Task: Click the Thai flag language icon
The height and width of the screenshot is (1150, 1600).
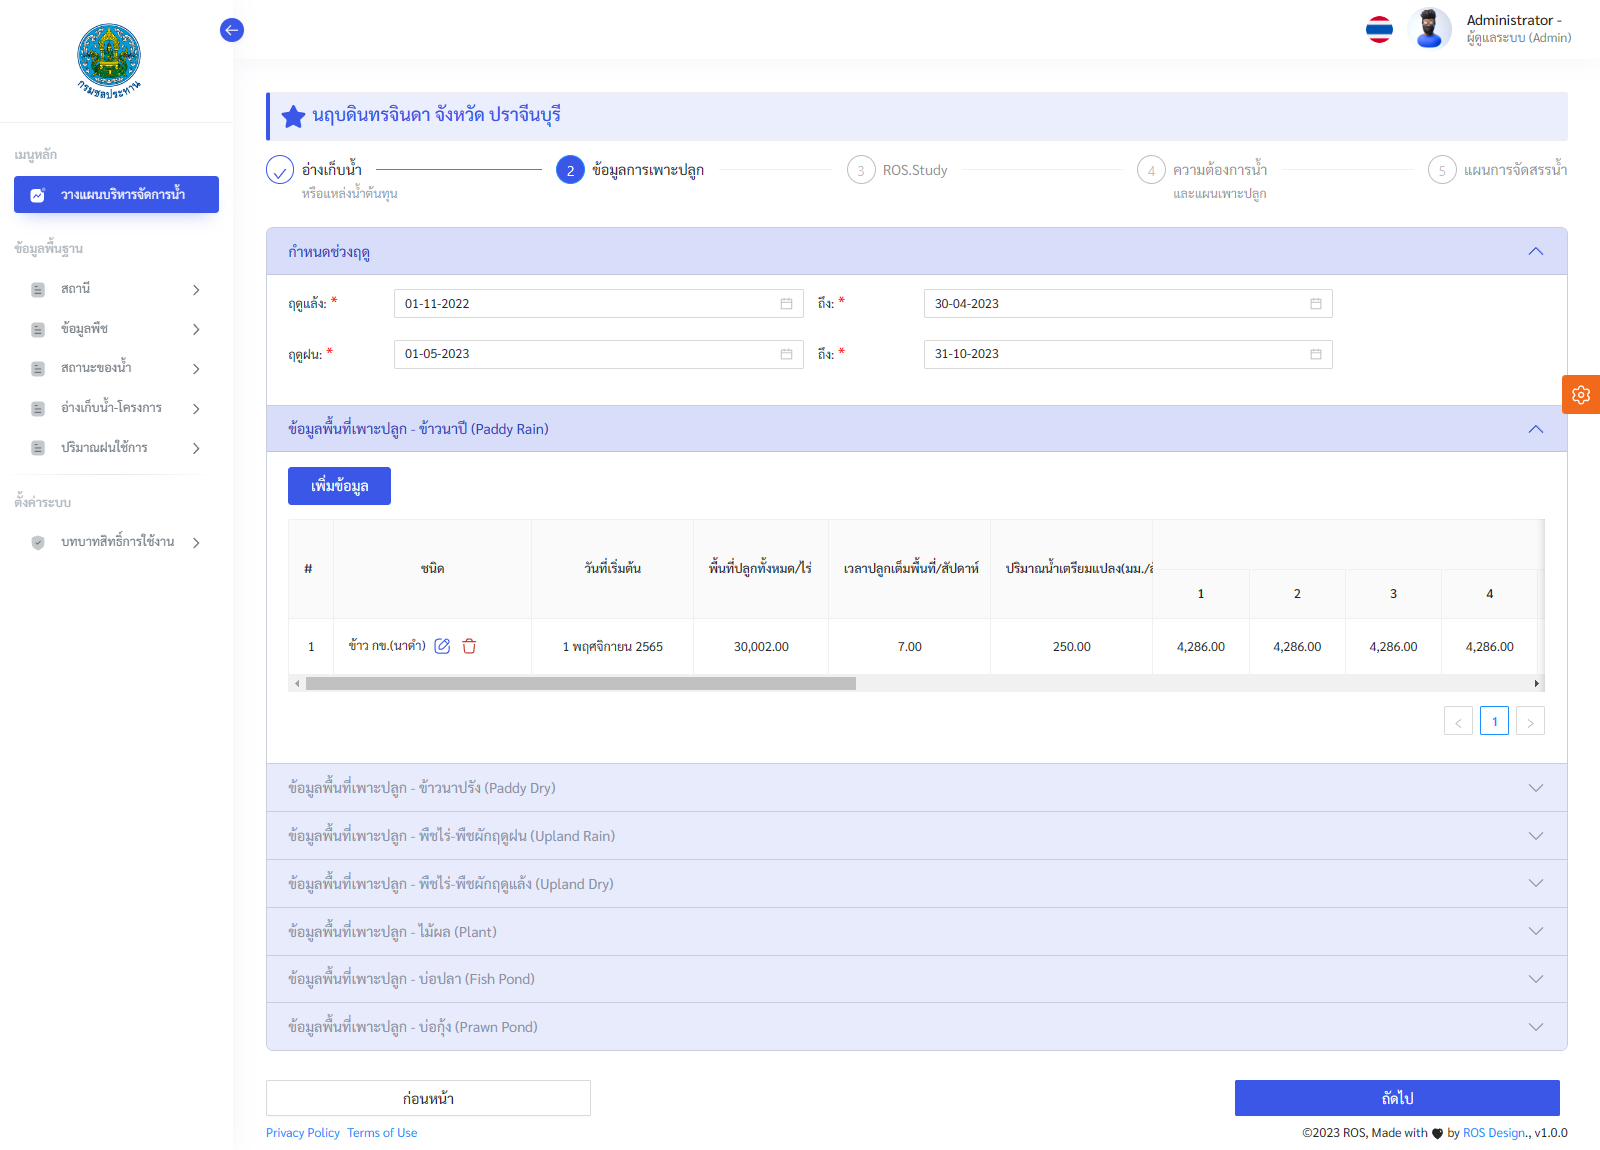Action: tap(1379, 30)
